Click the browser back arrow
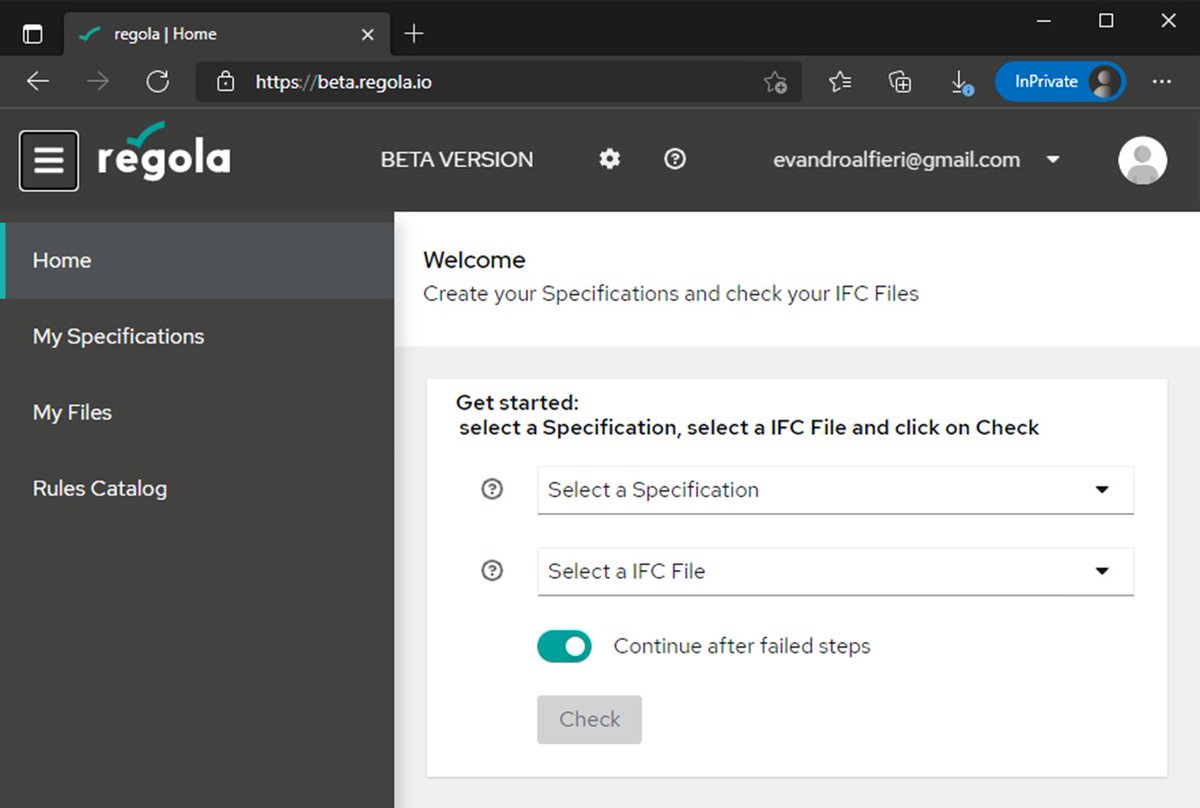Screen dimensions: 1200x808 38,82
